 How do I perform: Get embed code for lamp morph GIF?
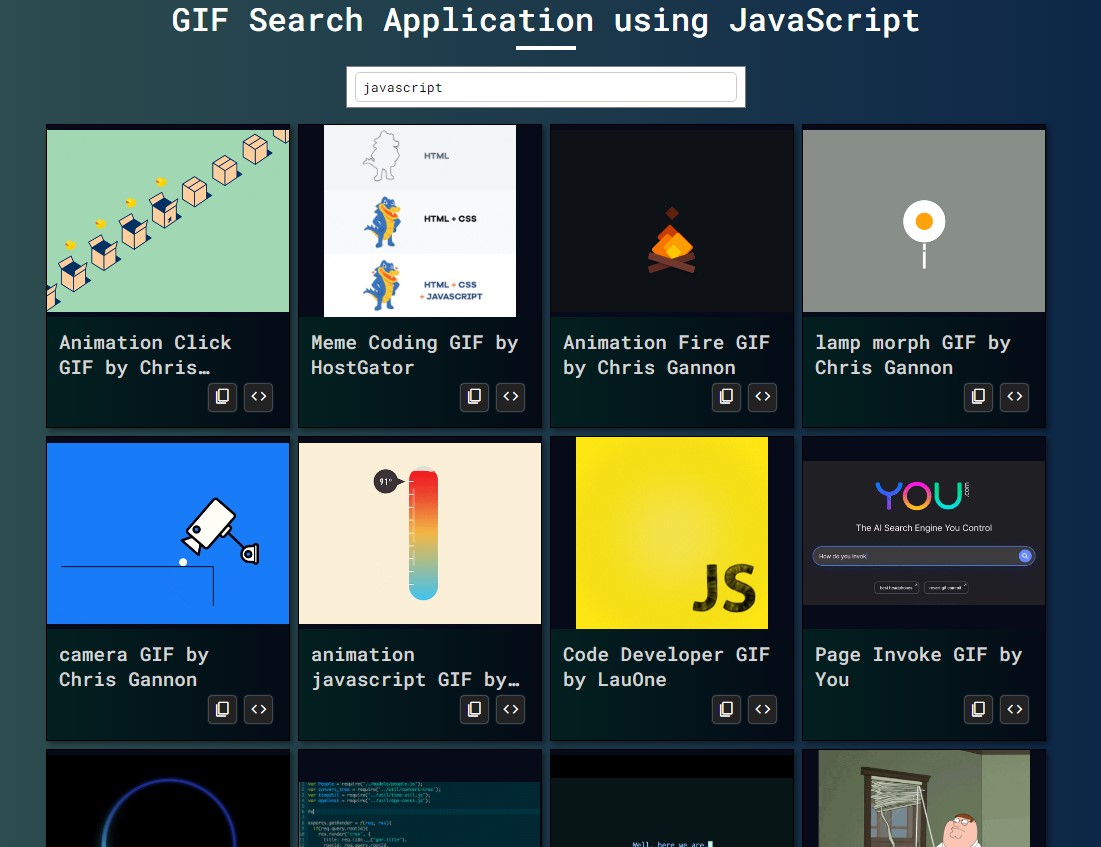(x=1015, y=397)
